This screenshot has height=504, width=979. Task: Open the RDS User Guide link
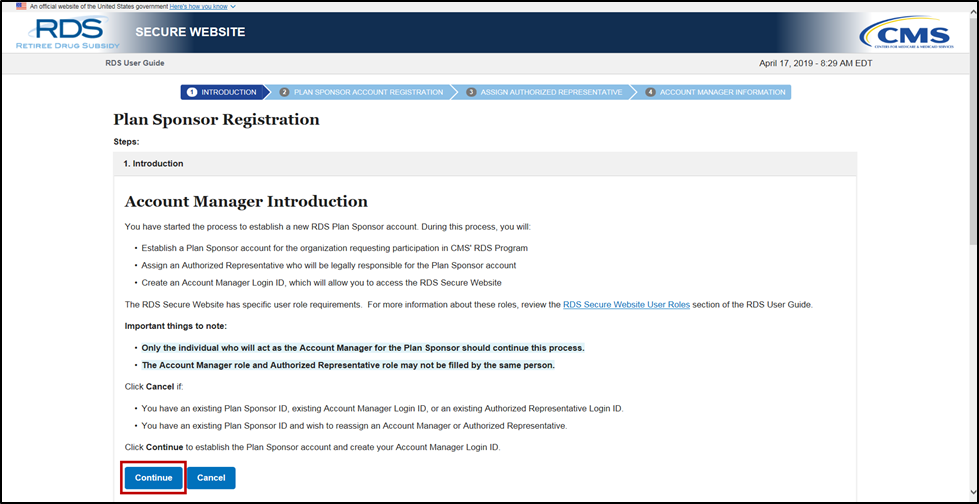pos(135,63)
